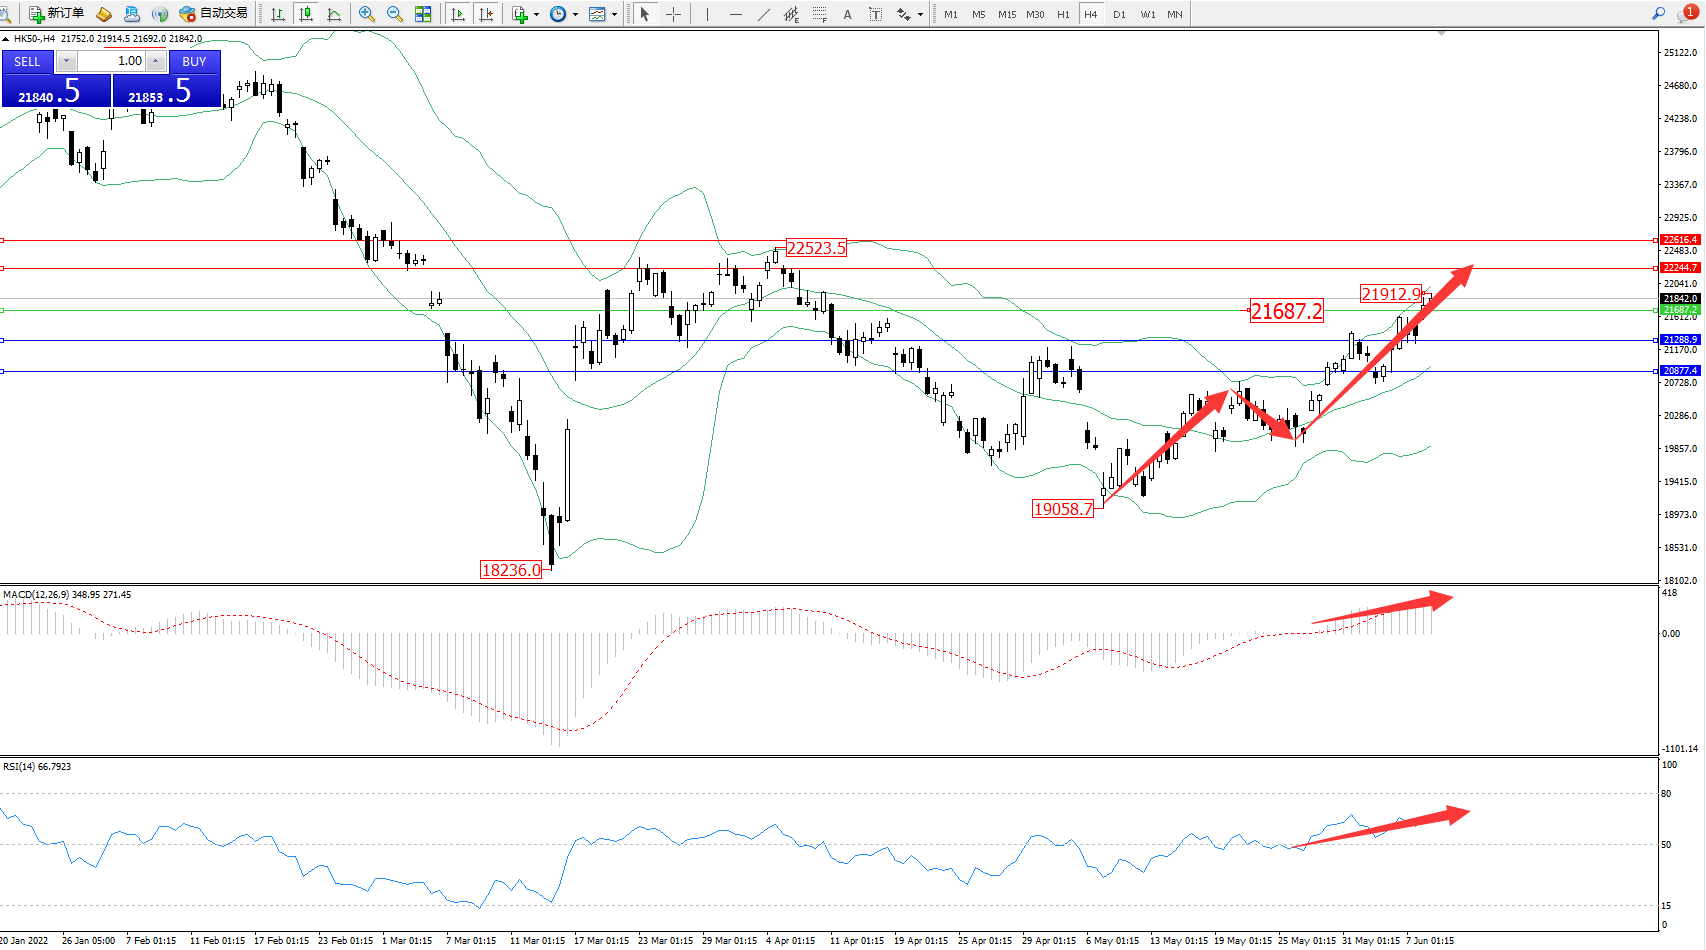Click the SELL button
Viewport: 1706px width, 950px height.
pyautogui.click(x=27, y=61)
